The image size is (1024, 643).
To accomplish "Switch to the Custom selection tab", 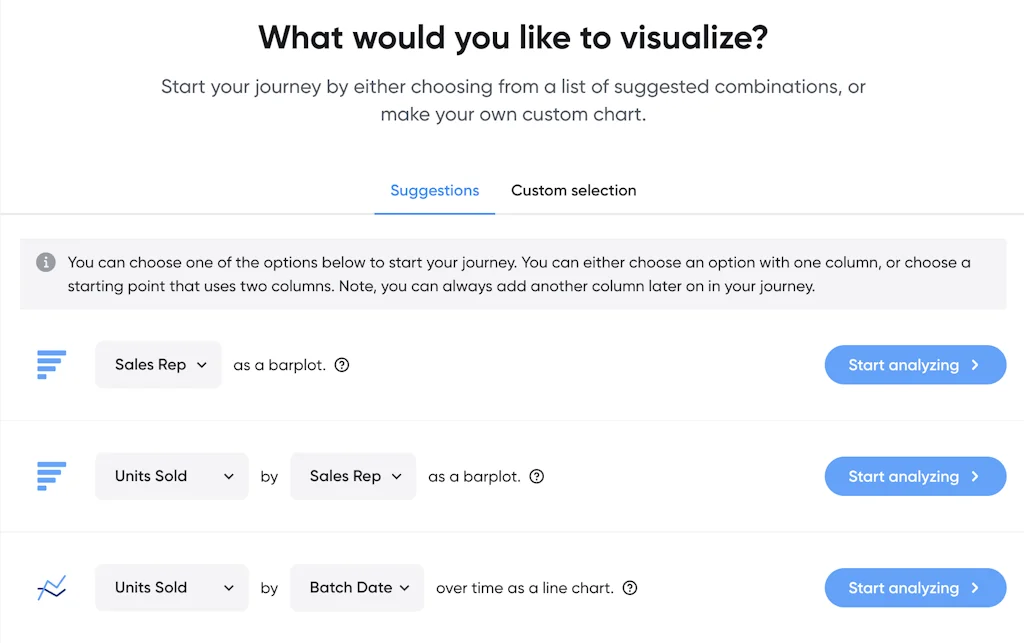I will click(x=573, y=190).
